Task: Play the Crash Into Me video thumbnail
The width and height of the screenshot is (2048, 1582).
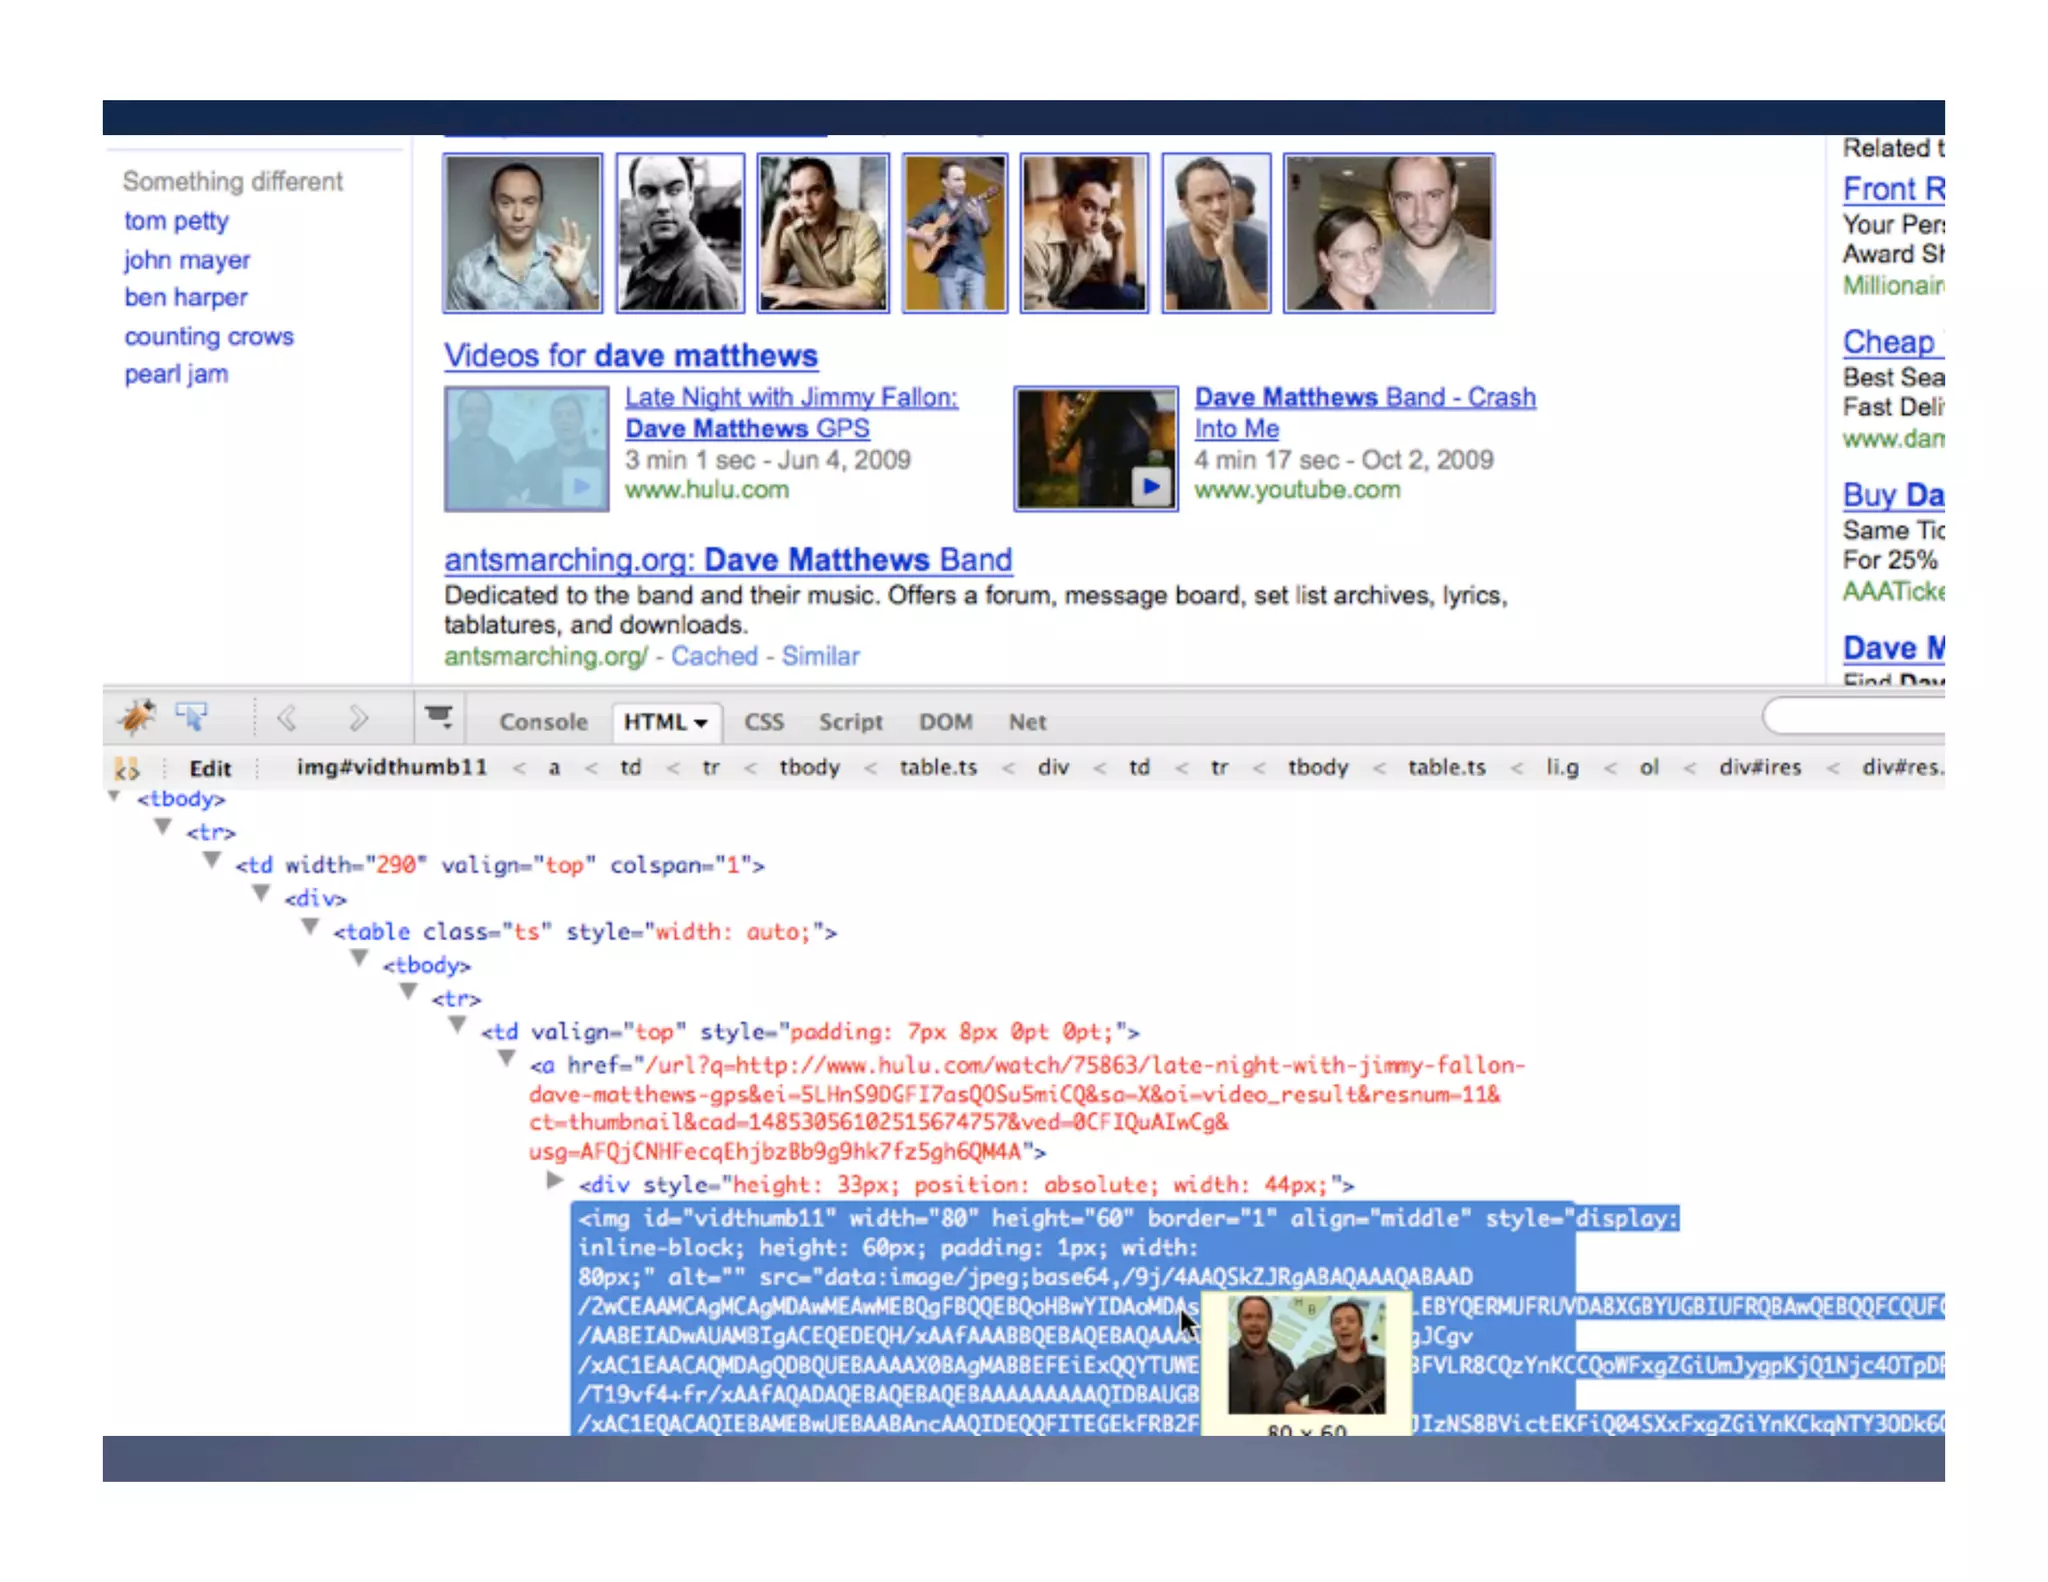Action: 1152,486
